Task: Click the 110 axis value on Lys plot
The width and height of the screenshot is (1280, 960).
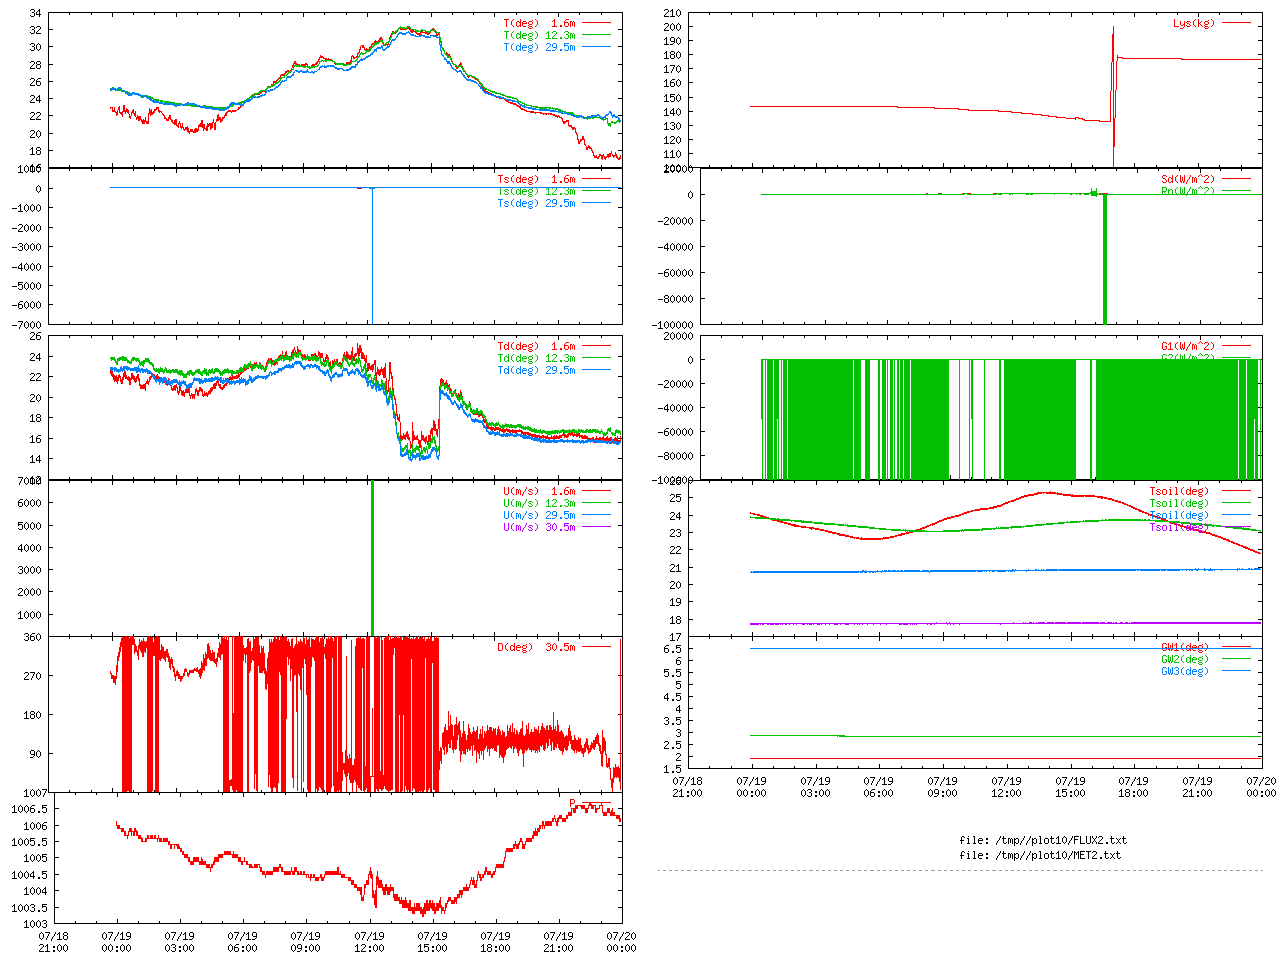Action: (672, 154)
